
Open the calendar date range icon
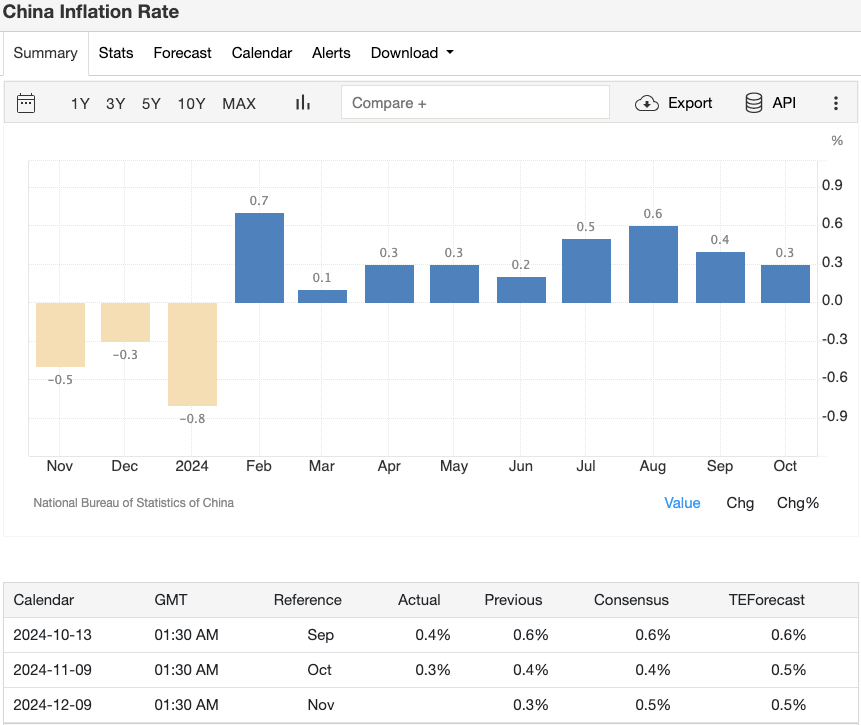tap(26, 103)
